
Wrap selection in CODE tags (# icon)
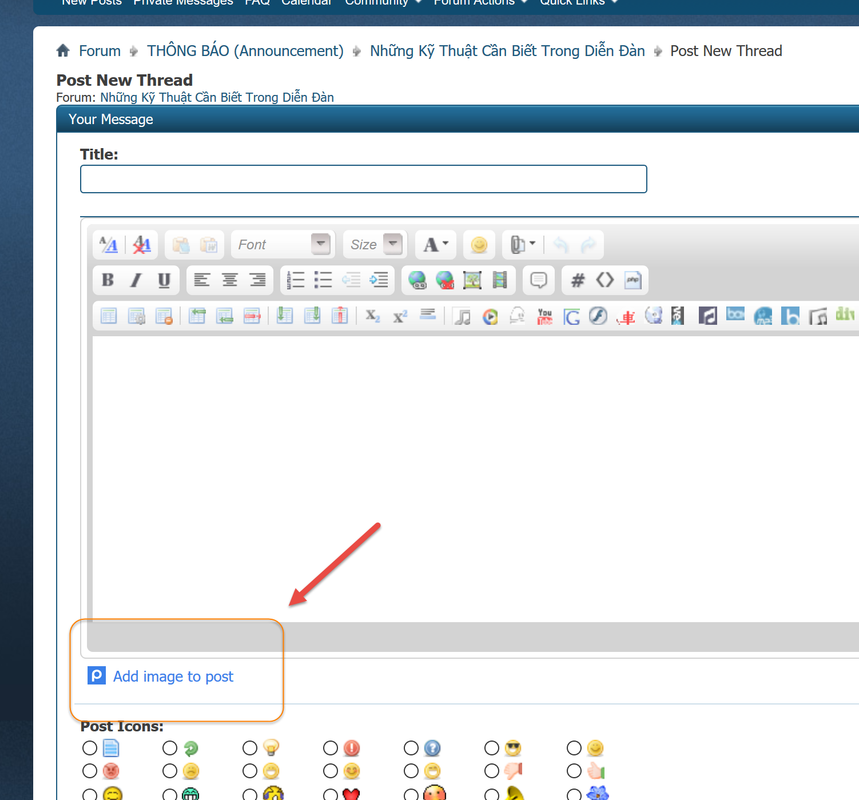click(577, 280)
